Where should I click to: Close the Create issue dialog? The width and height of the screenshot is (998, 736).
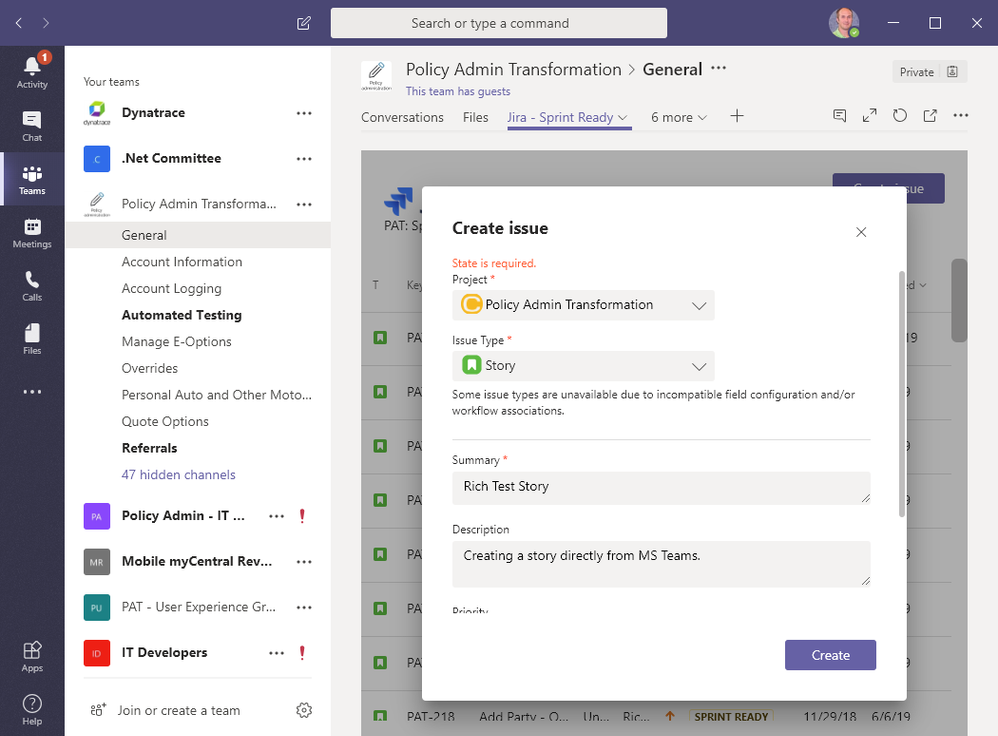click(x=861, y=232)
